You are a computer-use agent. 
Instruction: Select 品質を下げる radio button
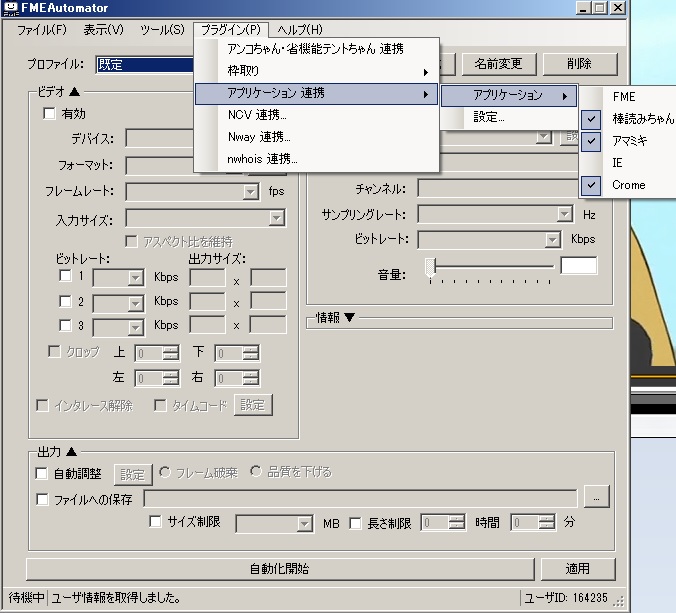click(256, 472)
